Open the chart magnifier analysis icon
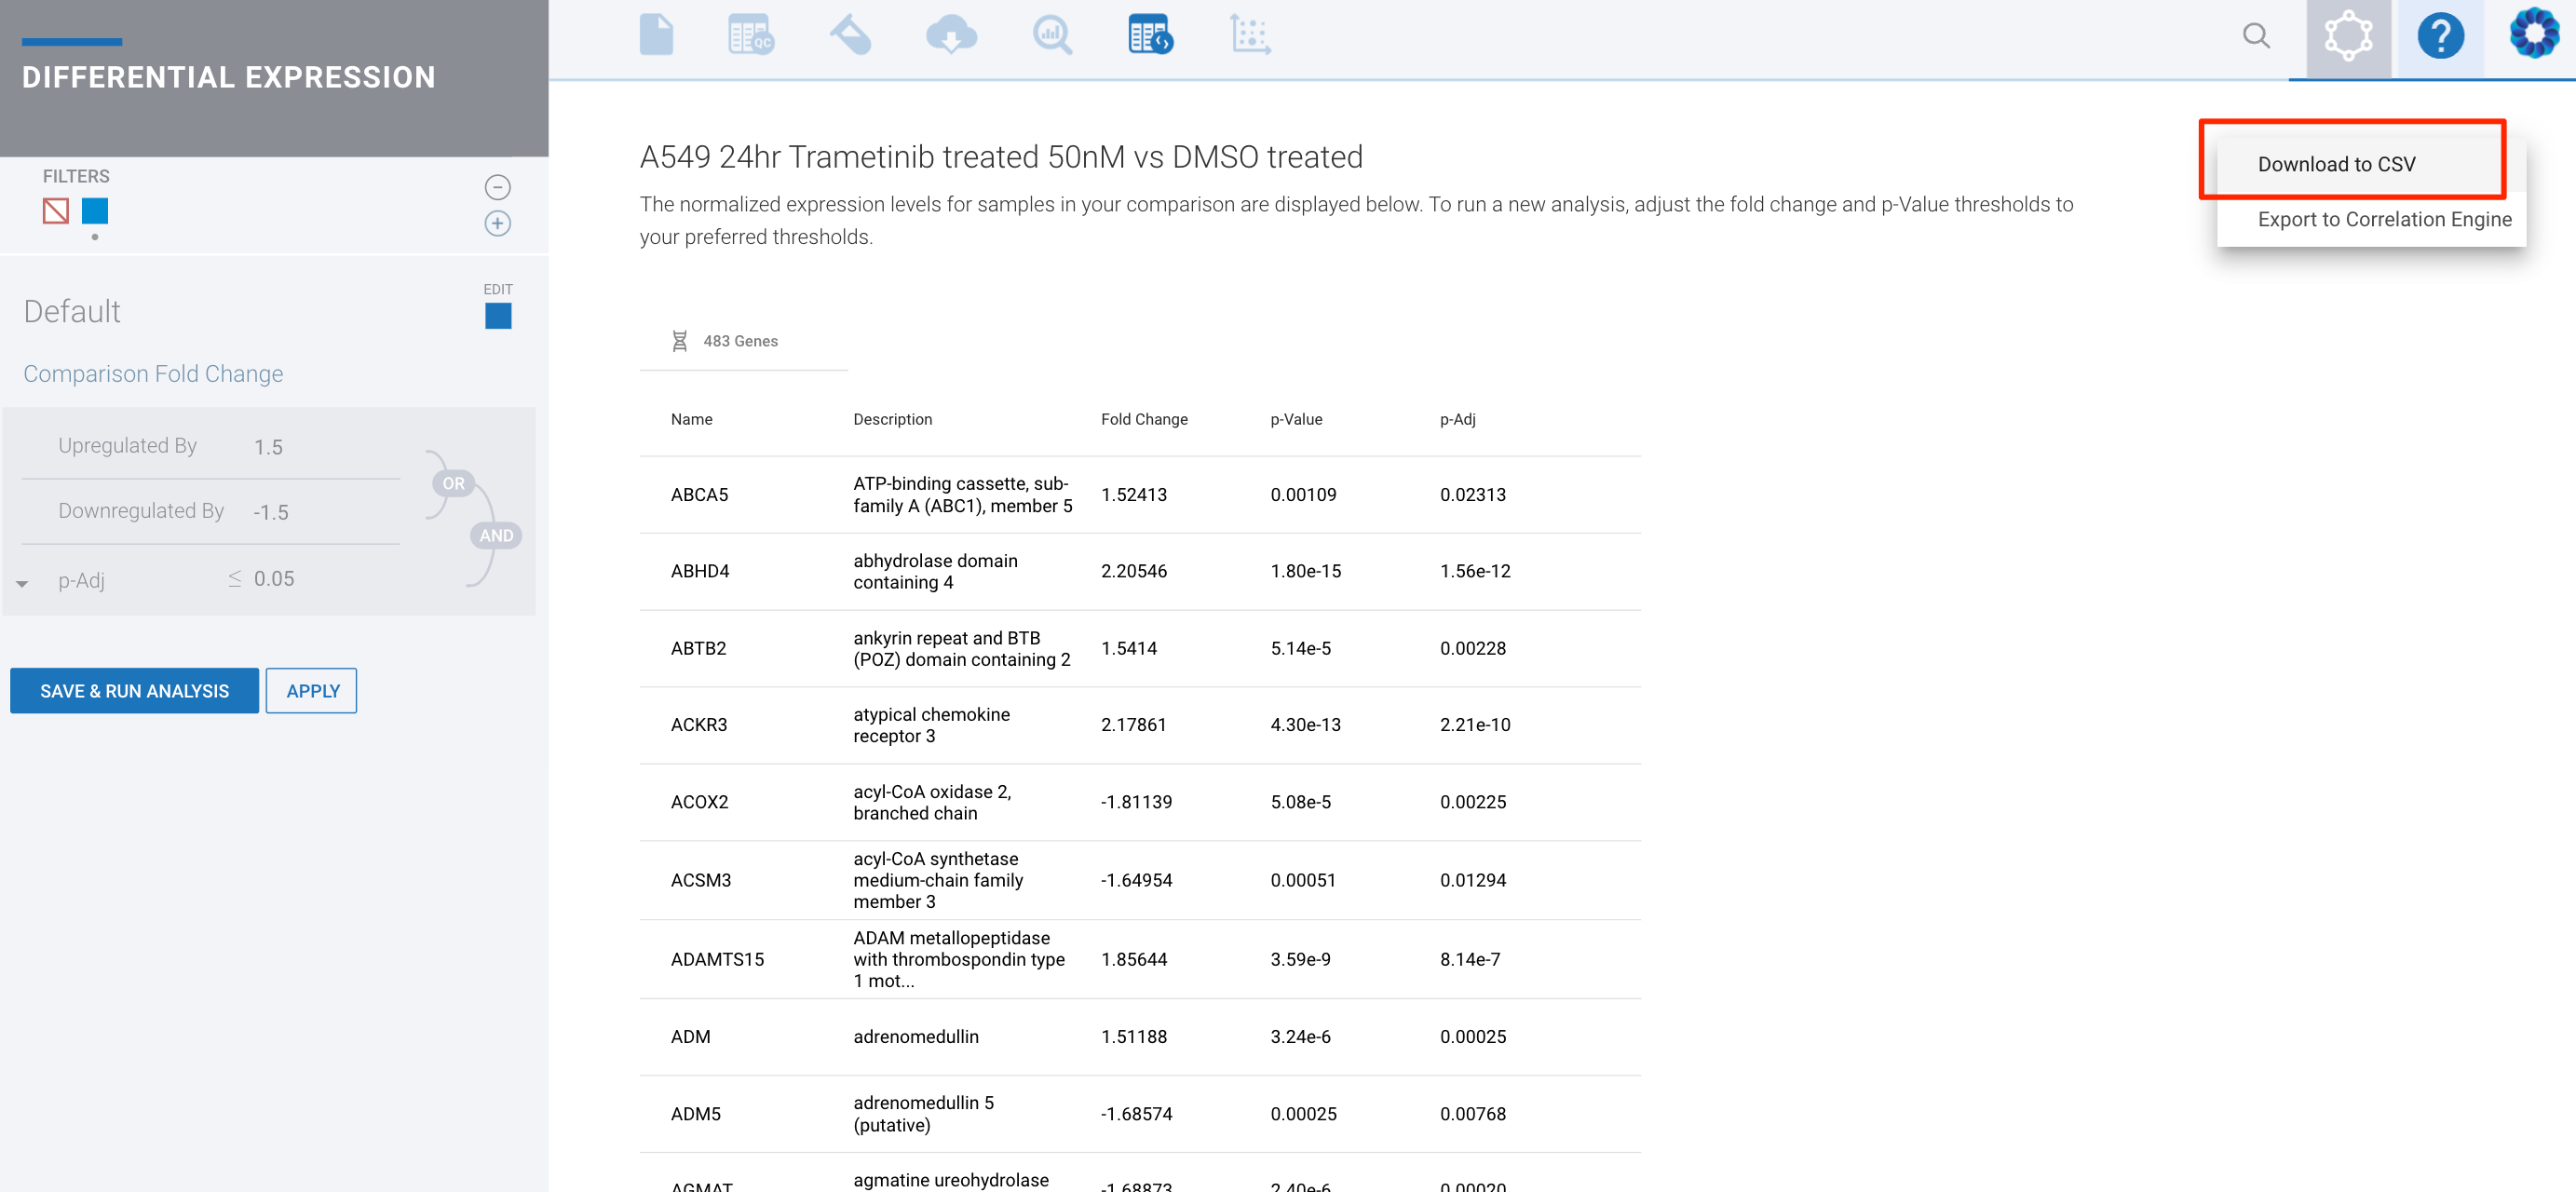Viewport: 2576px width, 1192px height. tap(1051, 34)
